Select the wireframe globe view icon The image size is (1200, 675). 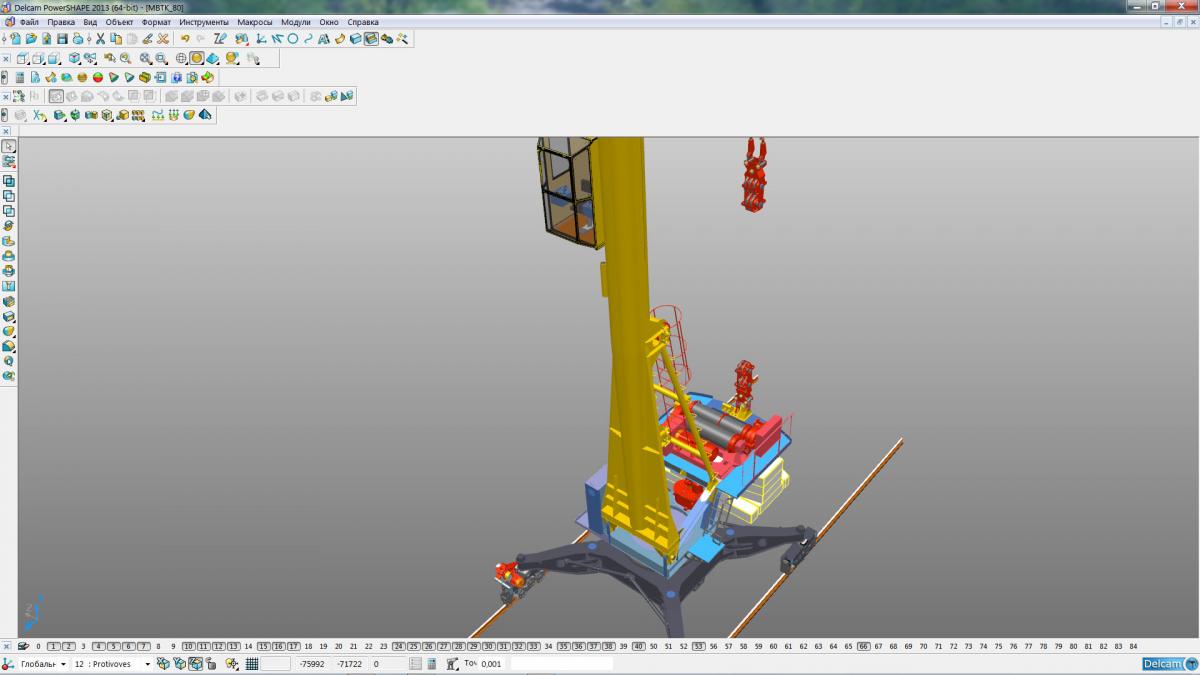[181, 58]
